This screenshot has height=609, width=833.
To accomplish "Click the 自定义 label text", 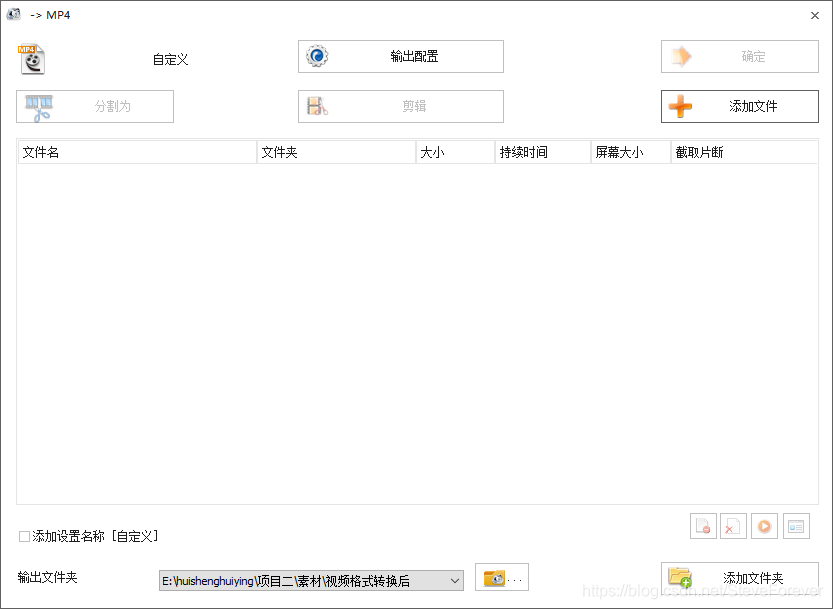I will (x=168, y=59).
